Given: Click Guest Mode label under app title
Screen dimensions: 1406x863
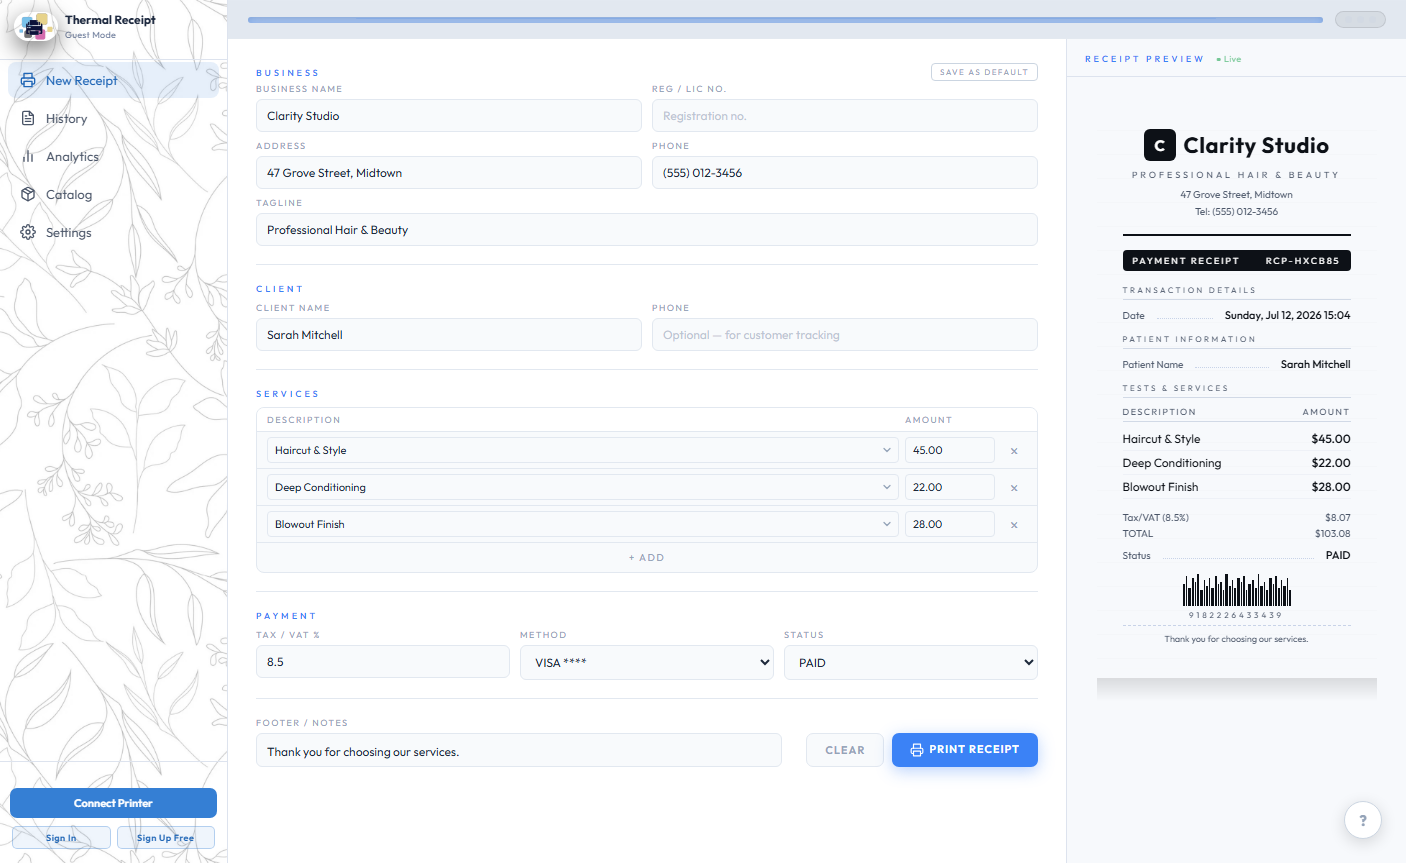Looking at the screenshot, I should pyautogui.click(x=90, y=35).
